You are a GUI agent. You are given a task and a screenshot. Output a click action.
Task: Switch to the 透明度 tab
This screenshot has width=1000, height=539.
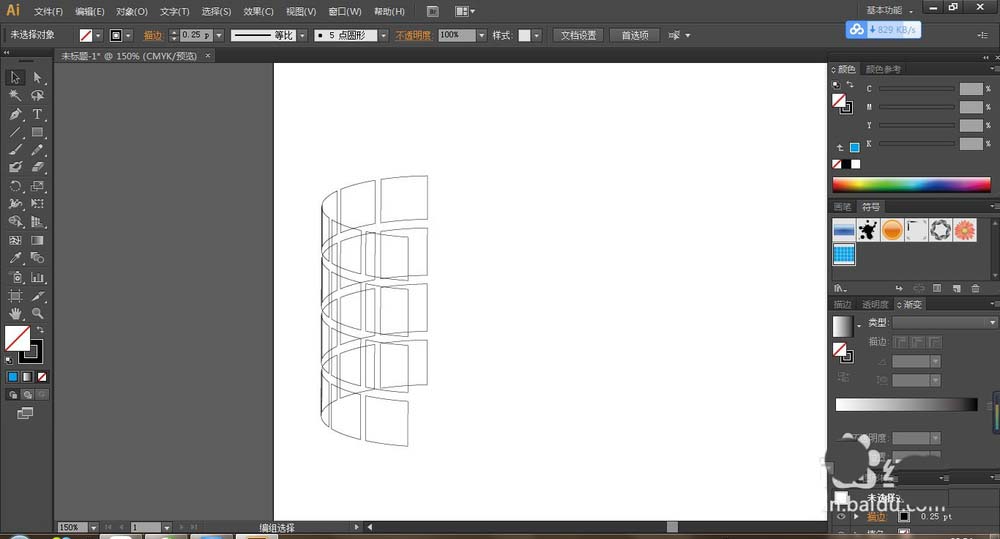click(x=875, y=304)
